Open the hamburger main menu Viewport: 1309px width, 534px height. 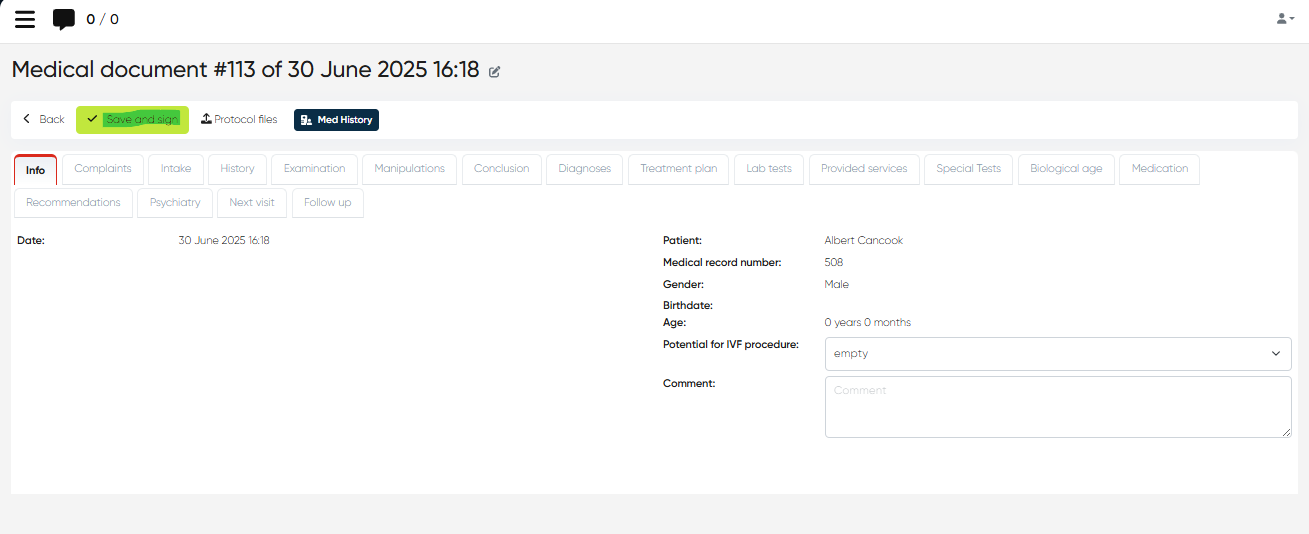coord(25,19)
